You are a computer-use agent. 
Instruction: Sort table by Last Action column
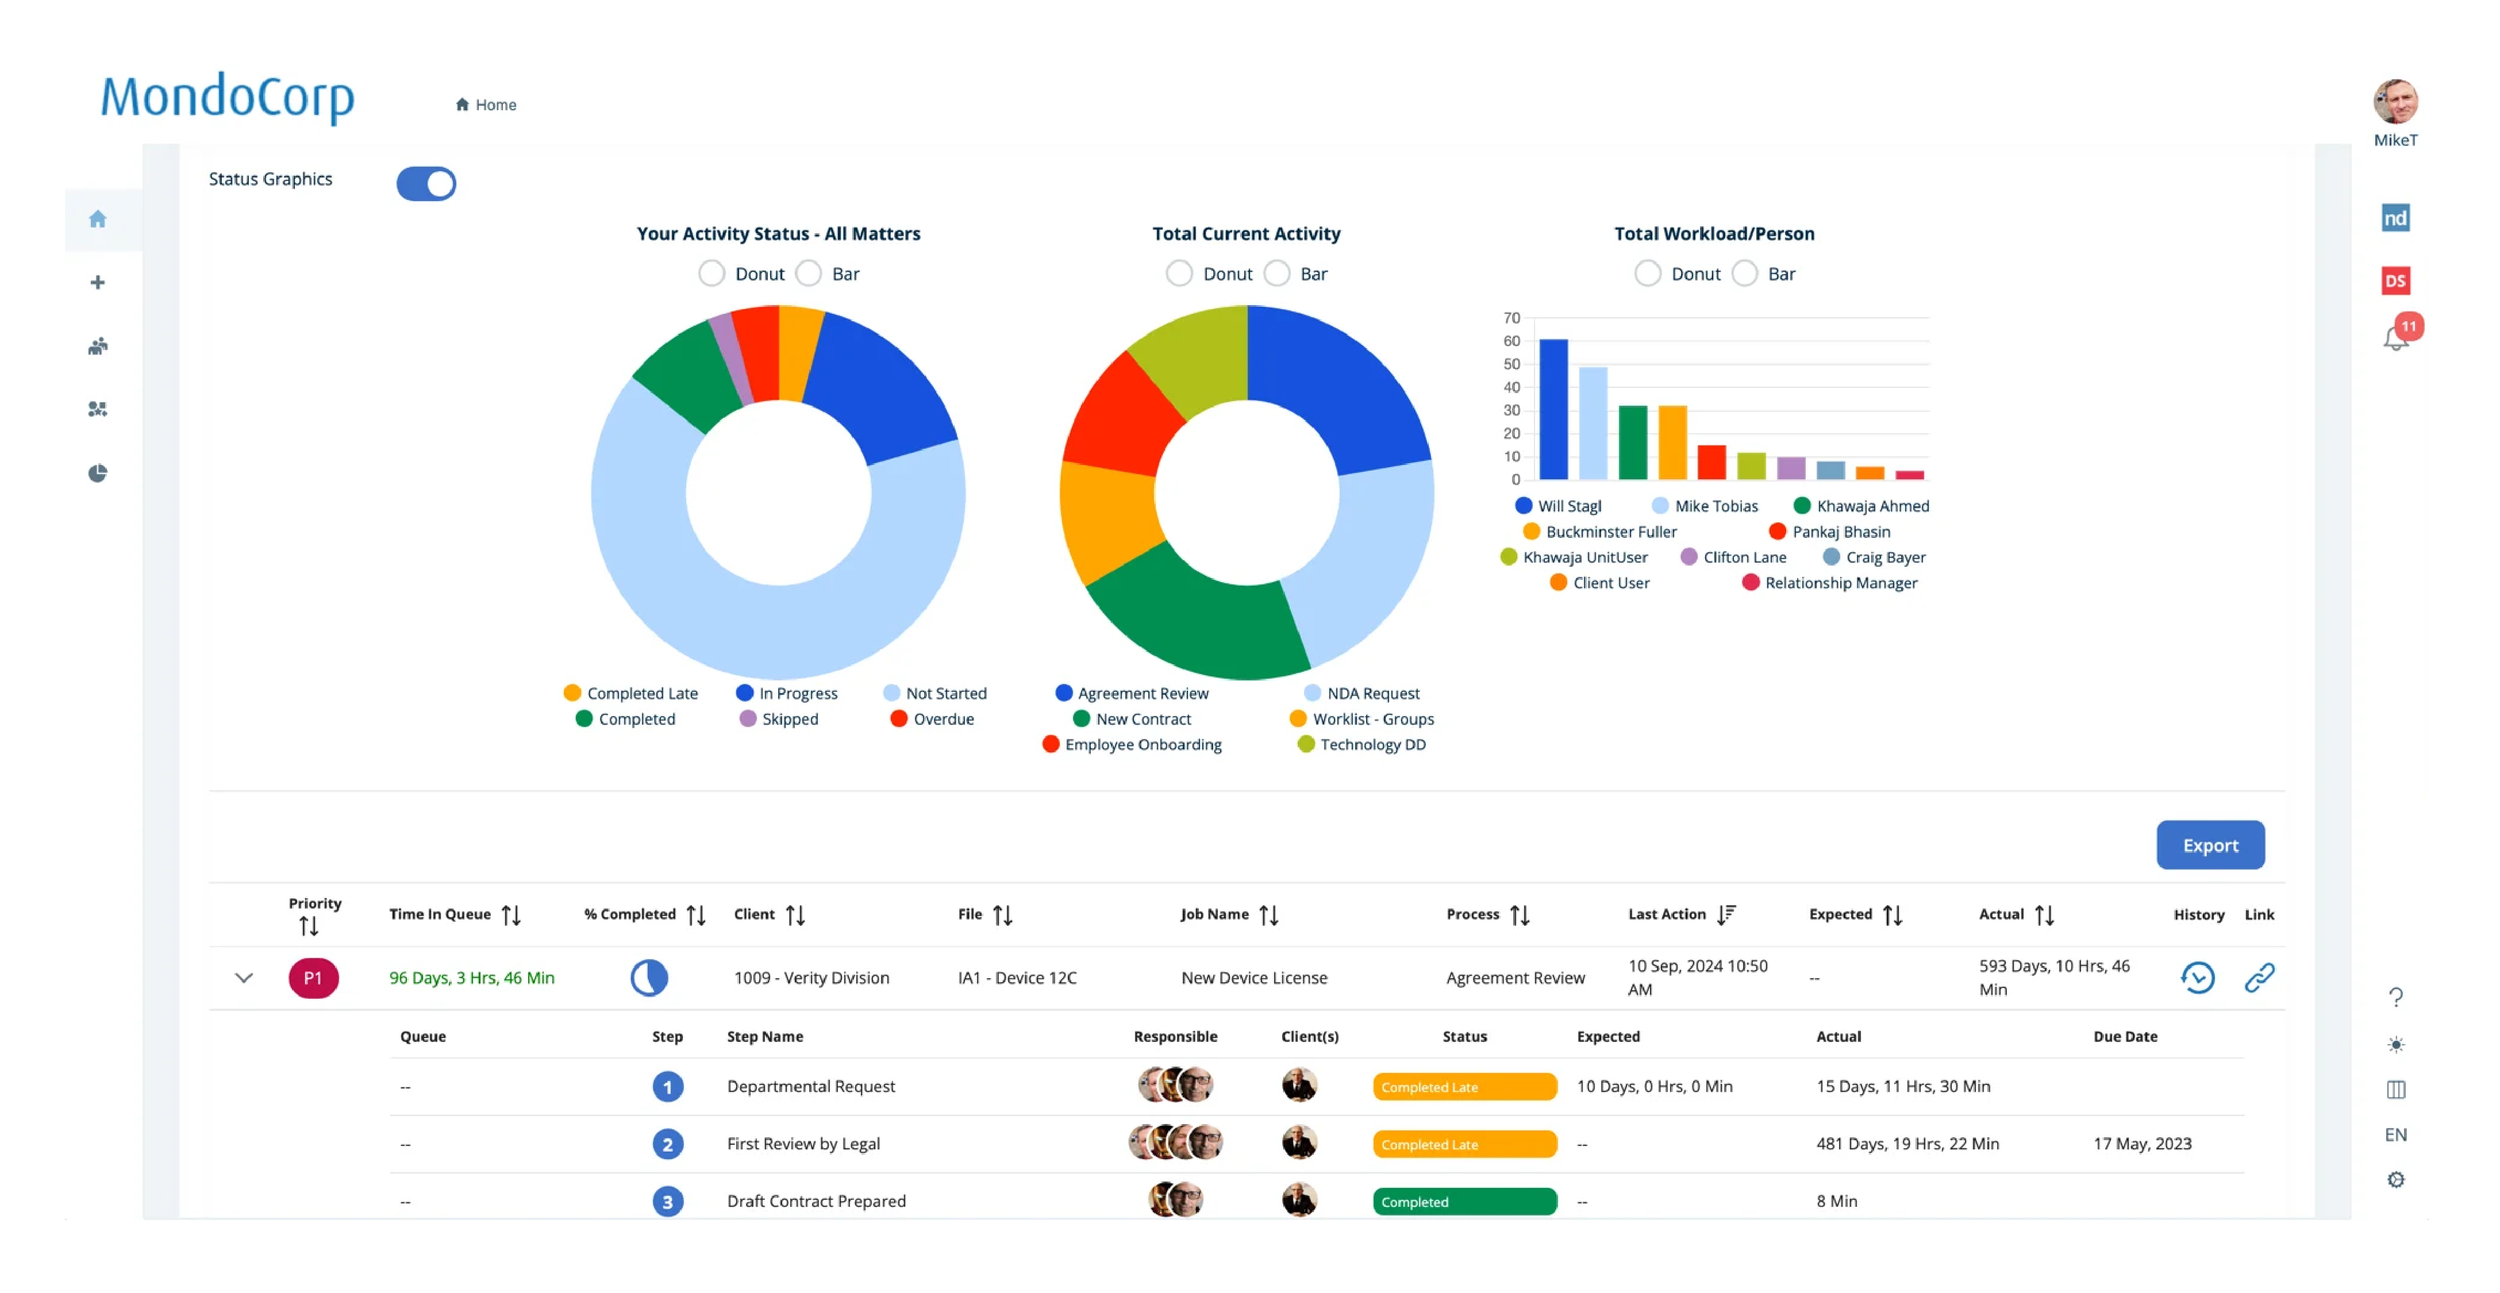pyautogui.click(x=1726, y=914)
